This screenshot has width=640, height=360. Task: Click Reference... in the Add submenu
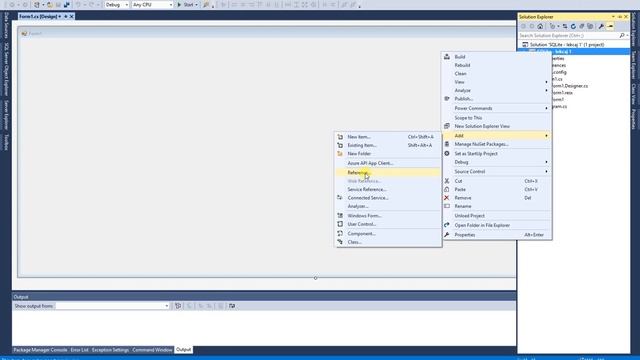(388, 172)
